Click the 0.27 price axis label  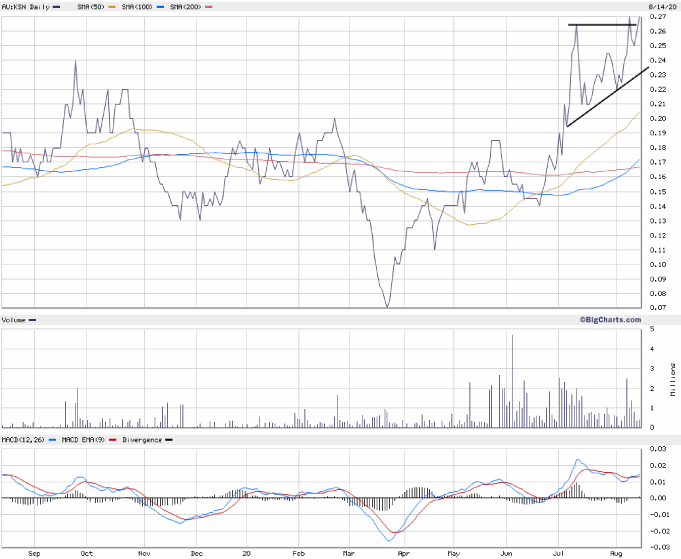(x=657, y=17)
